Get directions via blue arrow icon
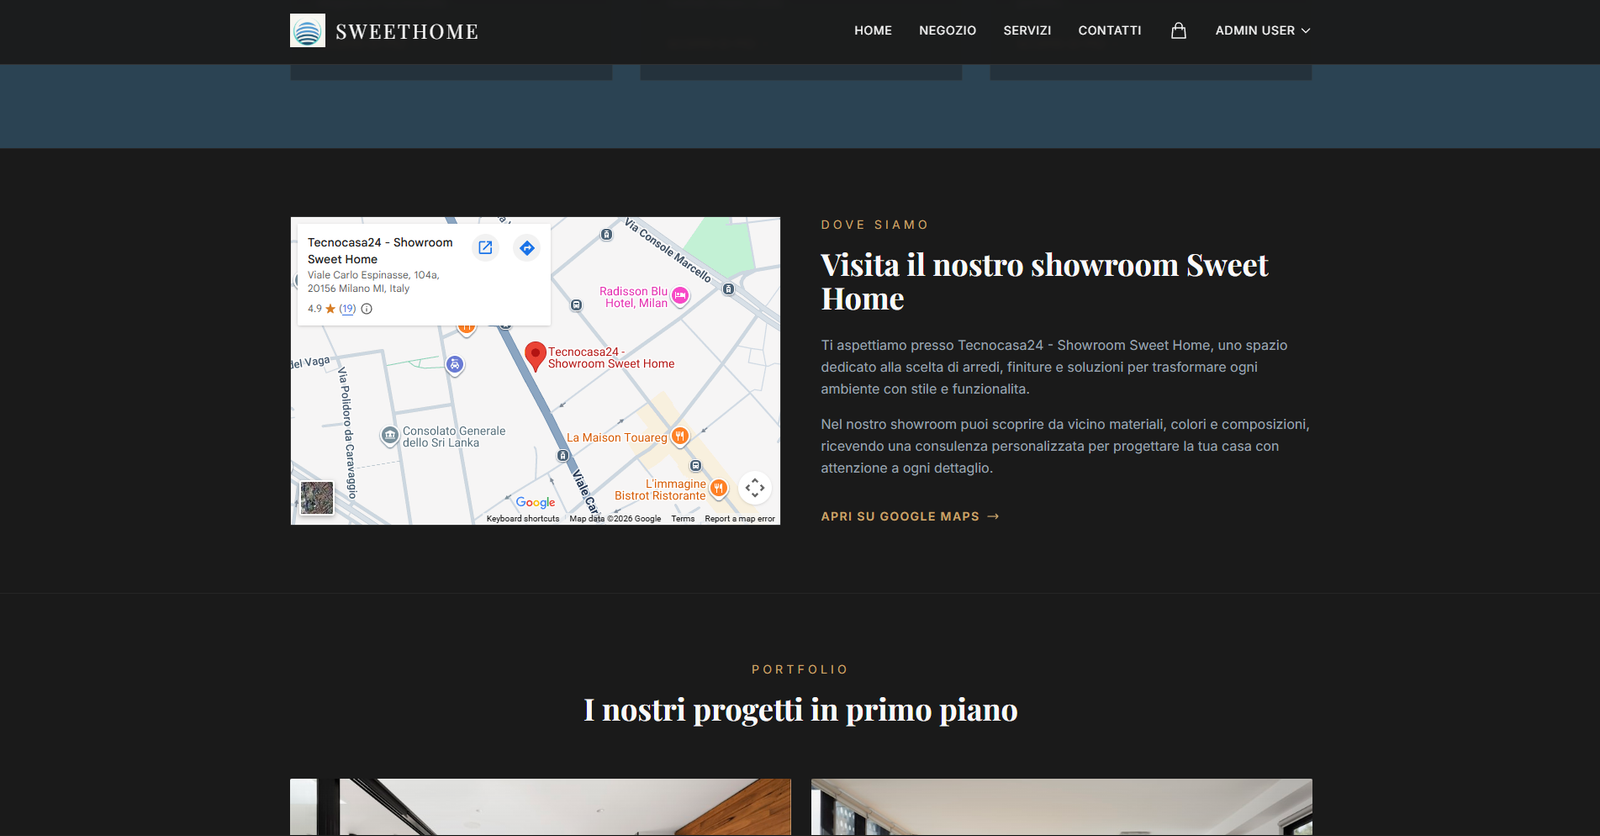The width and height of the screenshot is (1600, 836). pyautogui.click(x=527, y=248)
